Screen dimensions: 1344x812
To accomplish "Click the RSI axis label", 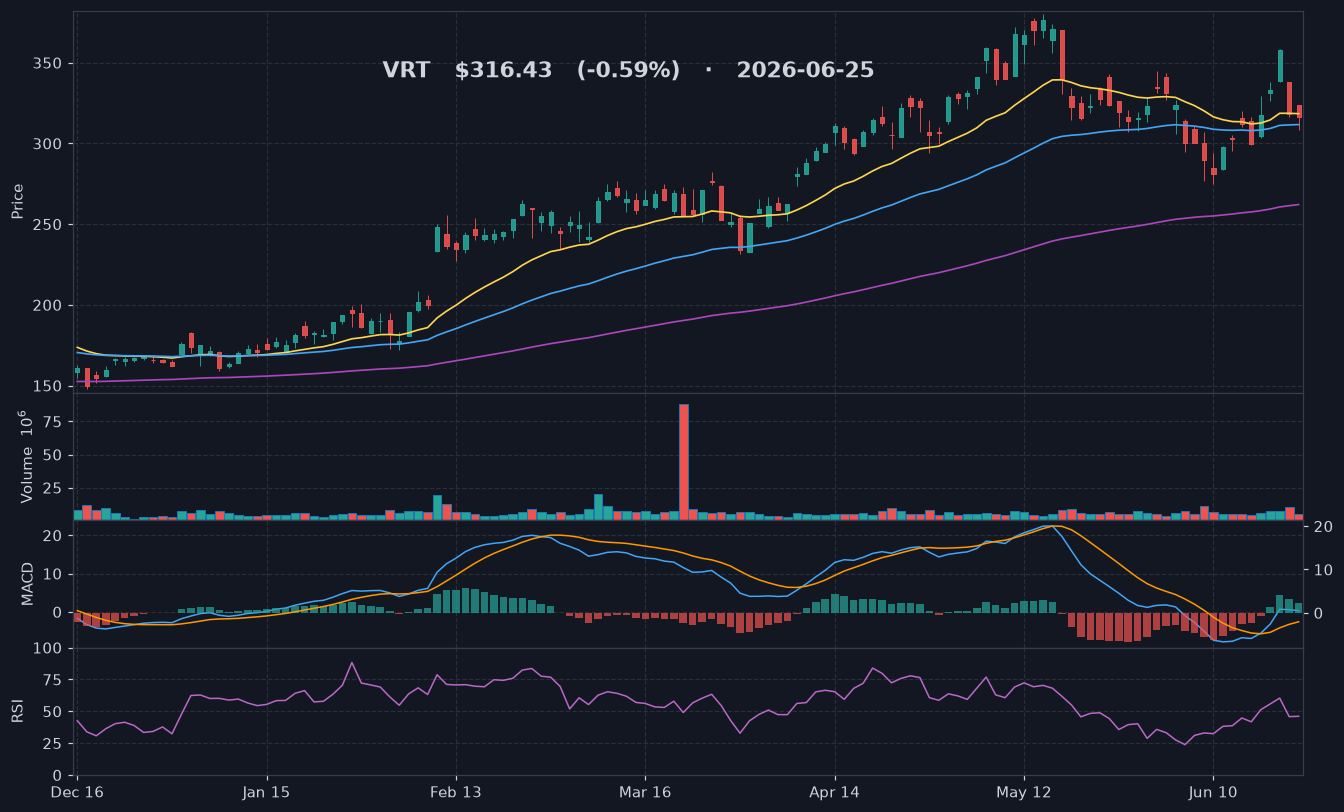I will tap(17, 711).
